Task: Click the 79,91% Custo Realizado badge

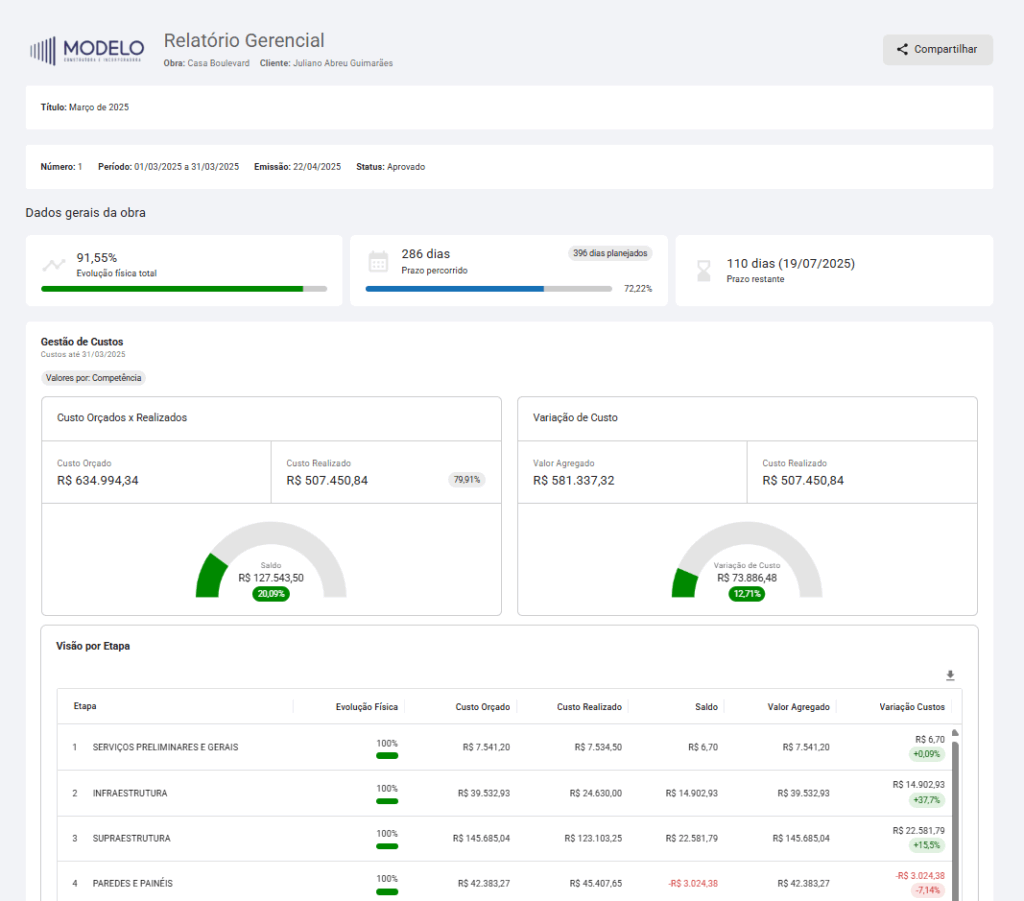Action: click(467, 480)
